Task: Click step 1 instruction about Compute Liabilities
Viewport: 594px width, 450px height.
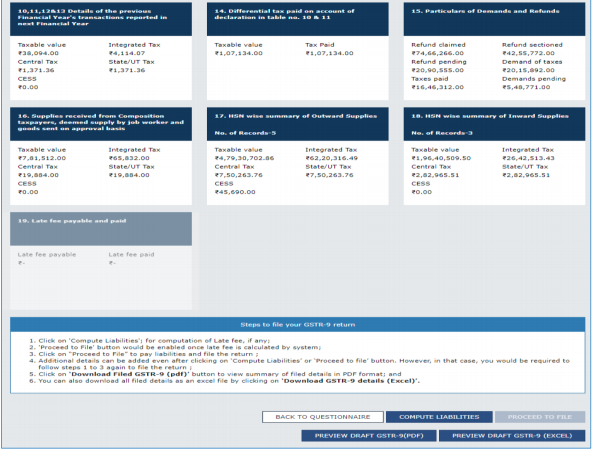Action: pyautogui.click(x=154, y=341)
